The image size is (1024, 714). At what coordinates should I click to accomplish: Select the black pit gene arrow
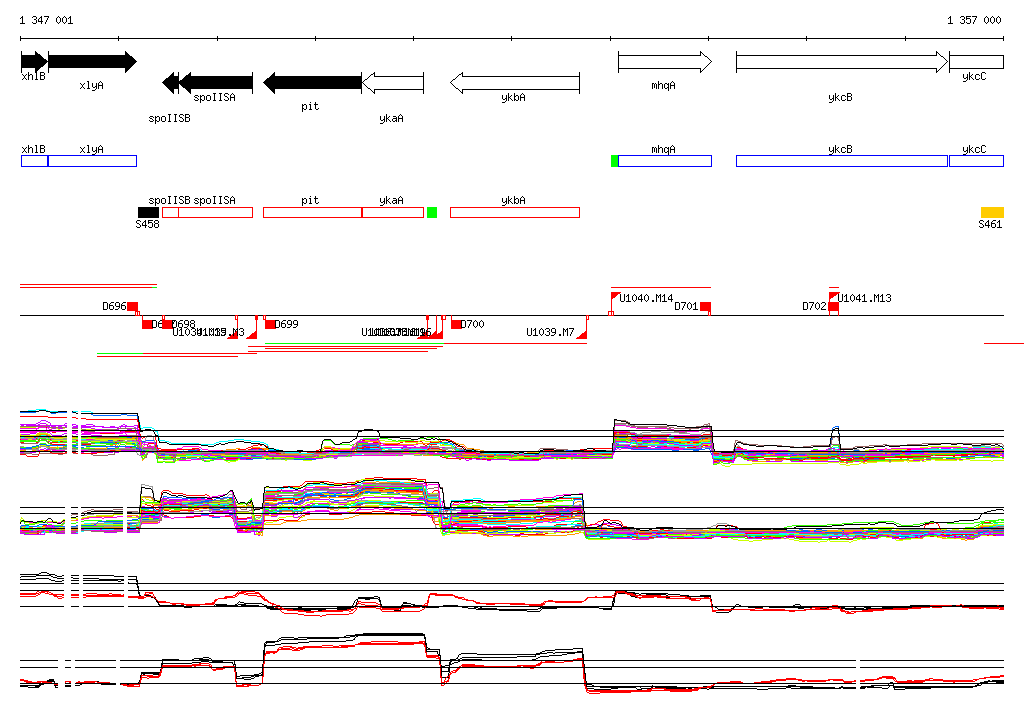coord(311,83)
